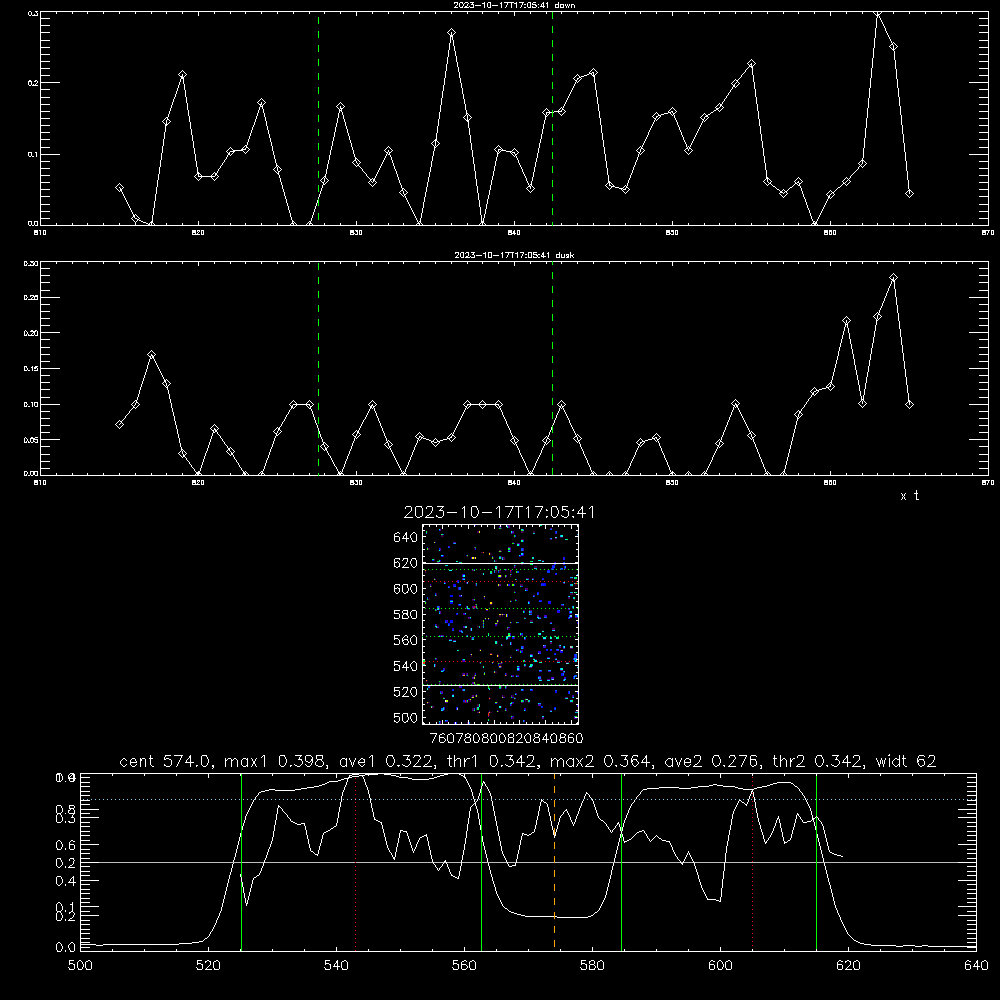Click the highest top plot marker near x=863

[878, 13]
